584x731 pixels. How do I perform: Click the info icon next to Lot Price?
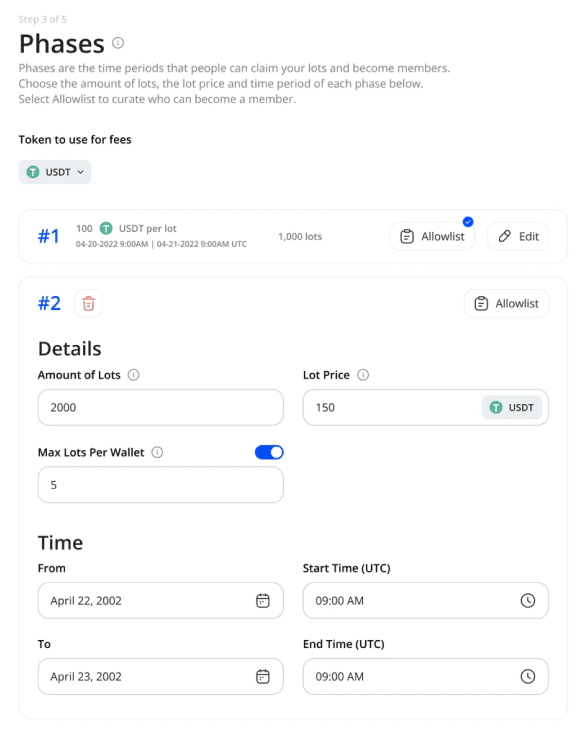click(363, 375)
